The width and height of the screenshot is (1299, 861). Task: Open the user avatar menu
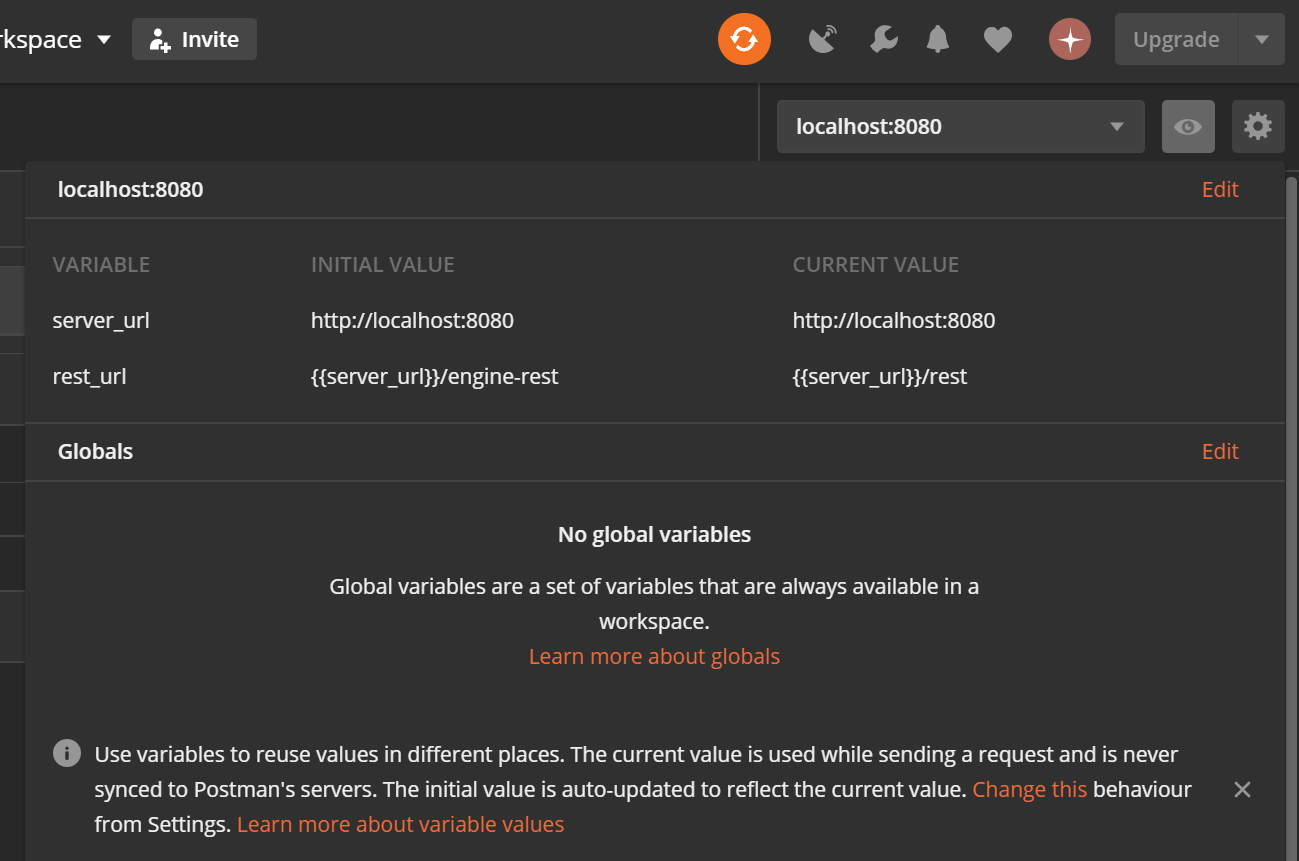(1069, 40)
